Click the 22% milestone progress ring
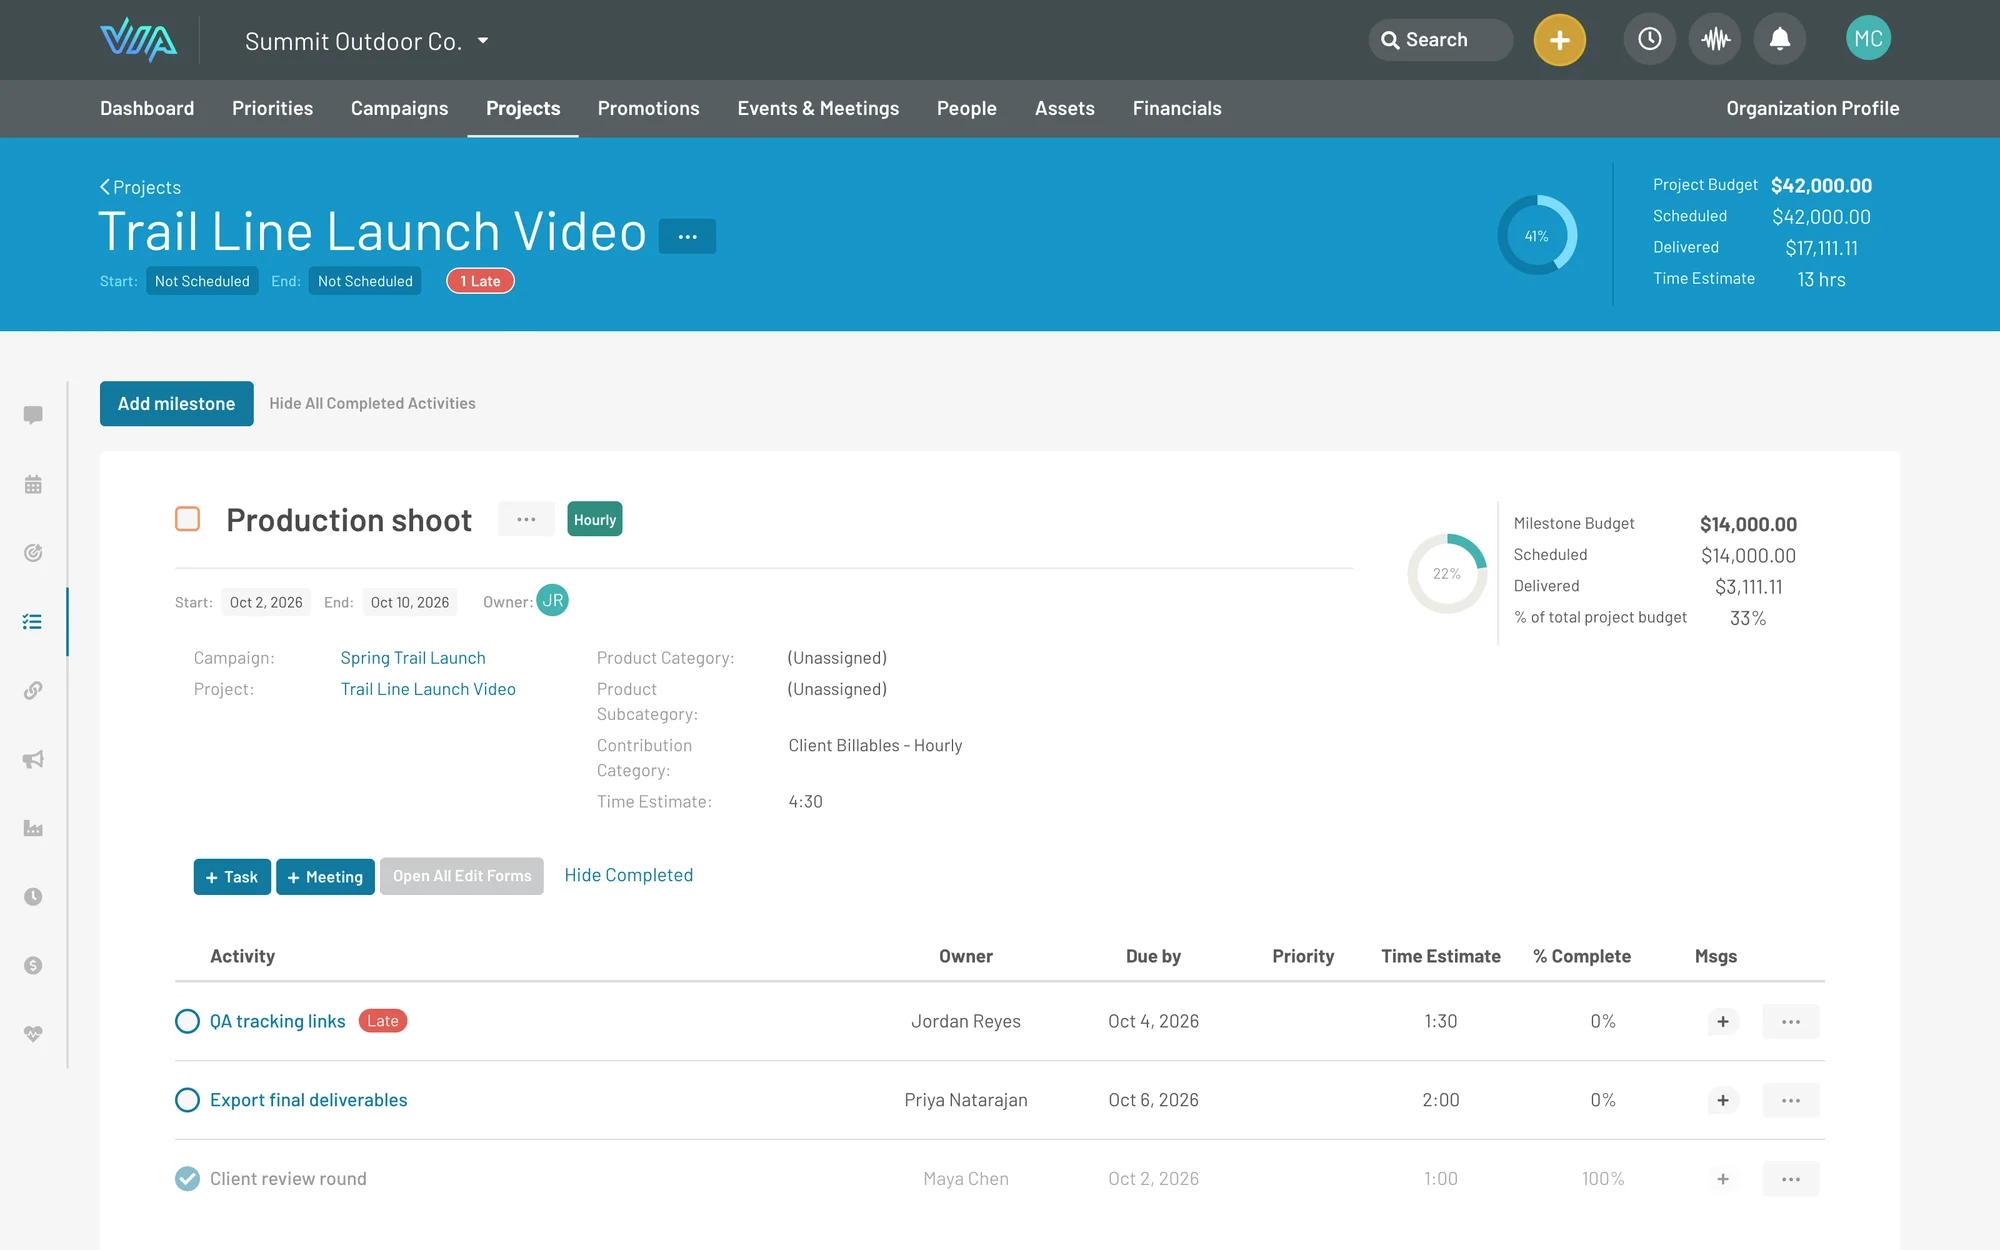Image resolution: width=2000 pixels, height=1250 pixels. click(x=1447, y=574)
